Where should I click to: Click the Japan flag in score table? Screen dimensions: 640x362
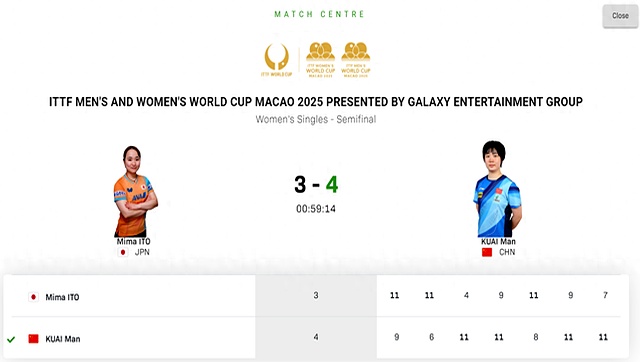point(33,297)
